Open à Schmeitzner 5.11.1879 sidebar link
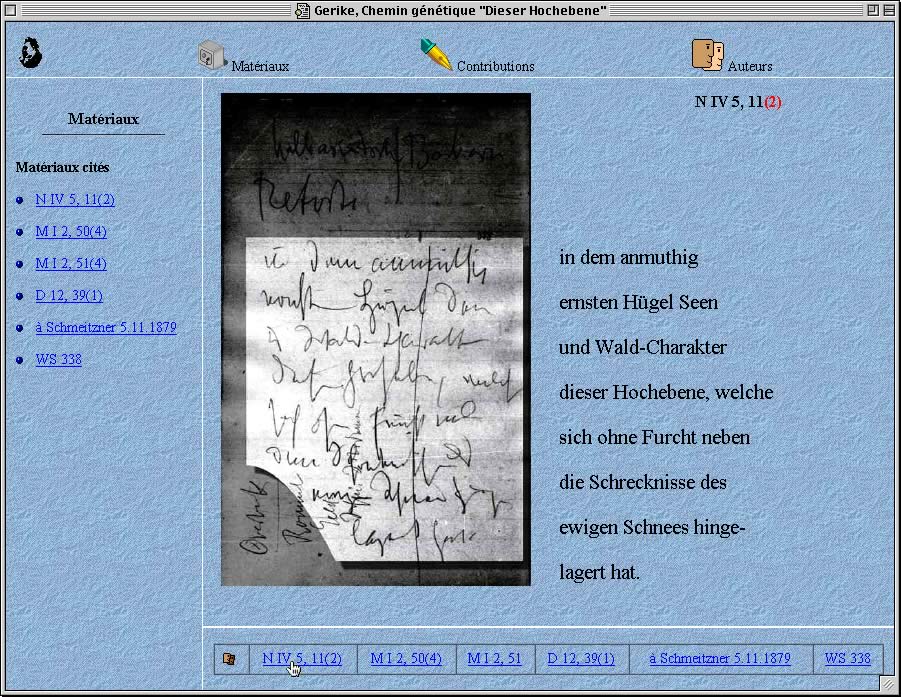 click(x=106, y=328)
